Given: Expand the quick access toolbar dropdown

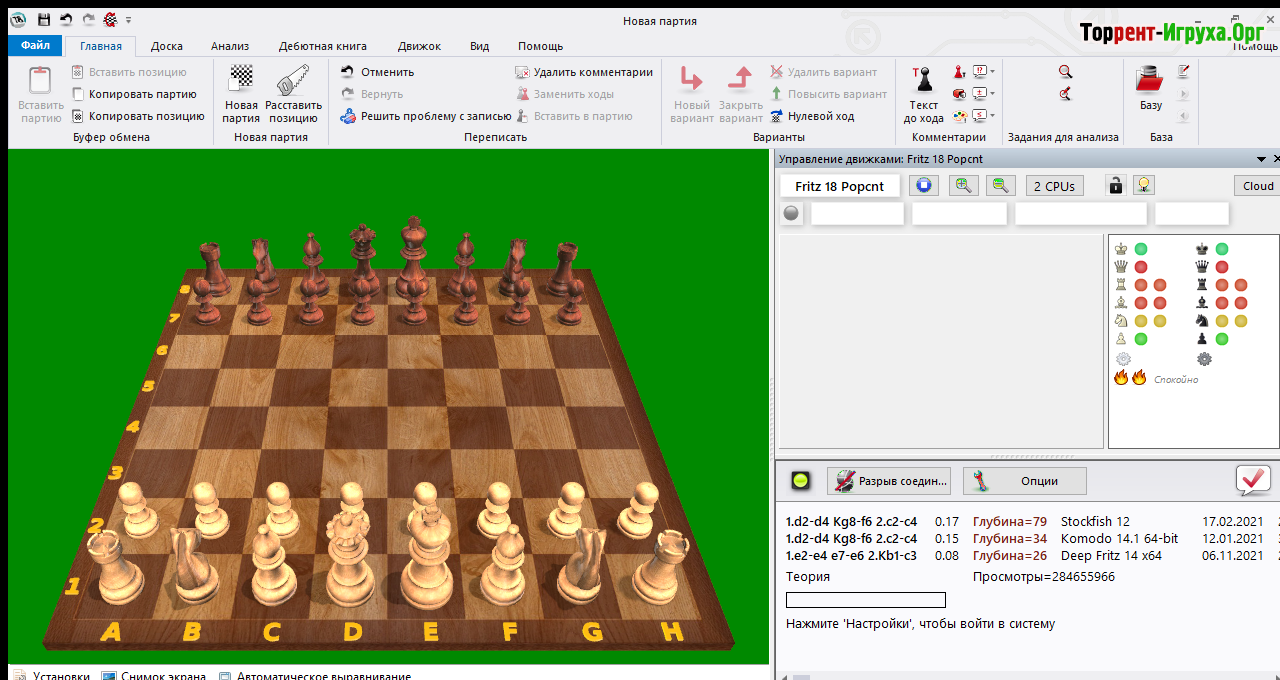Looking at the screenshot, I should [128, 20].
